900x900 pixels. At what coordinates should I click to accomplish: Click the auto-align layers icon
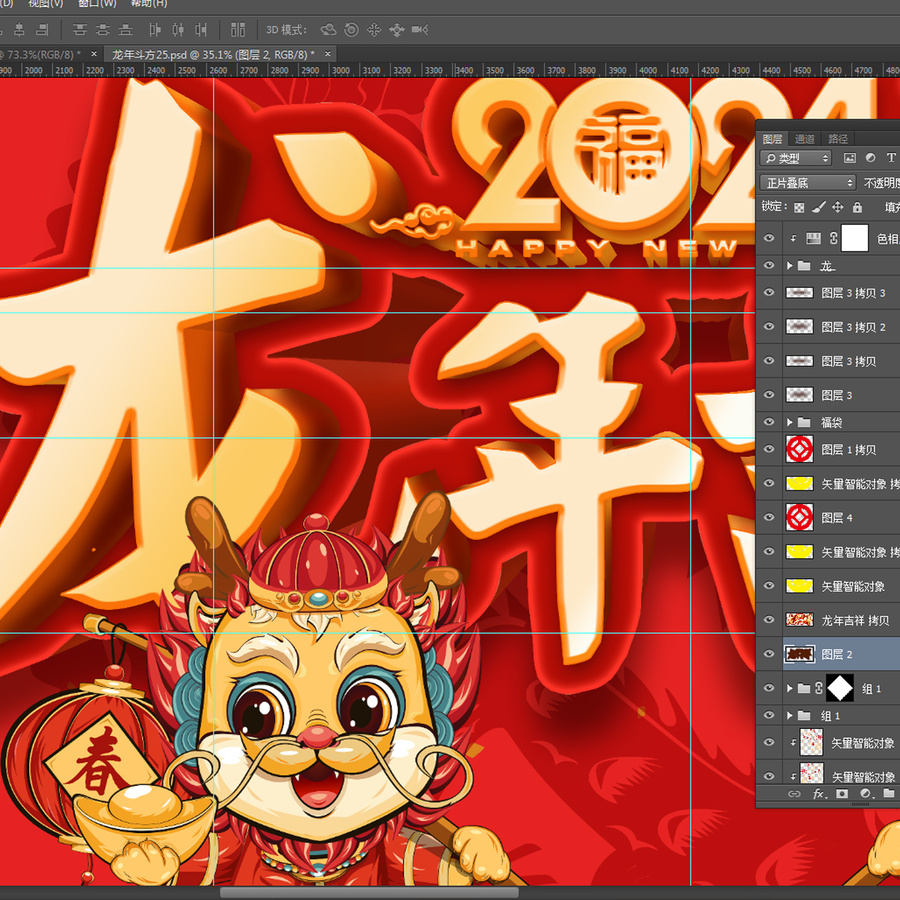click(x=238, y=29)
